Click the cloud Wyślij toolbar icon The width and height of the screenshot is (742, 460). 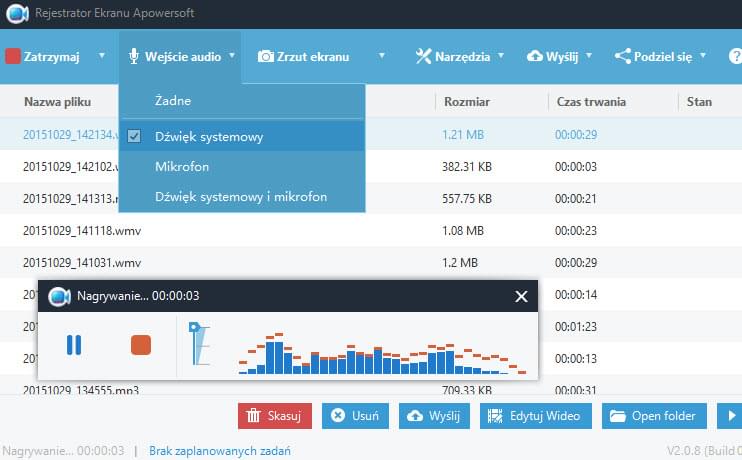click(x=535, y=57)
